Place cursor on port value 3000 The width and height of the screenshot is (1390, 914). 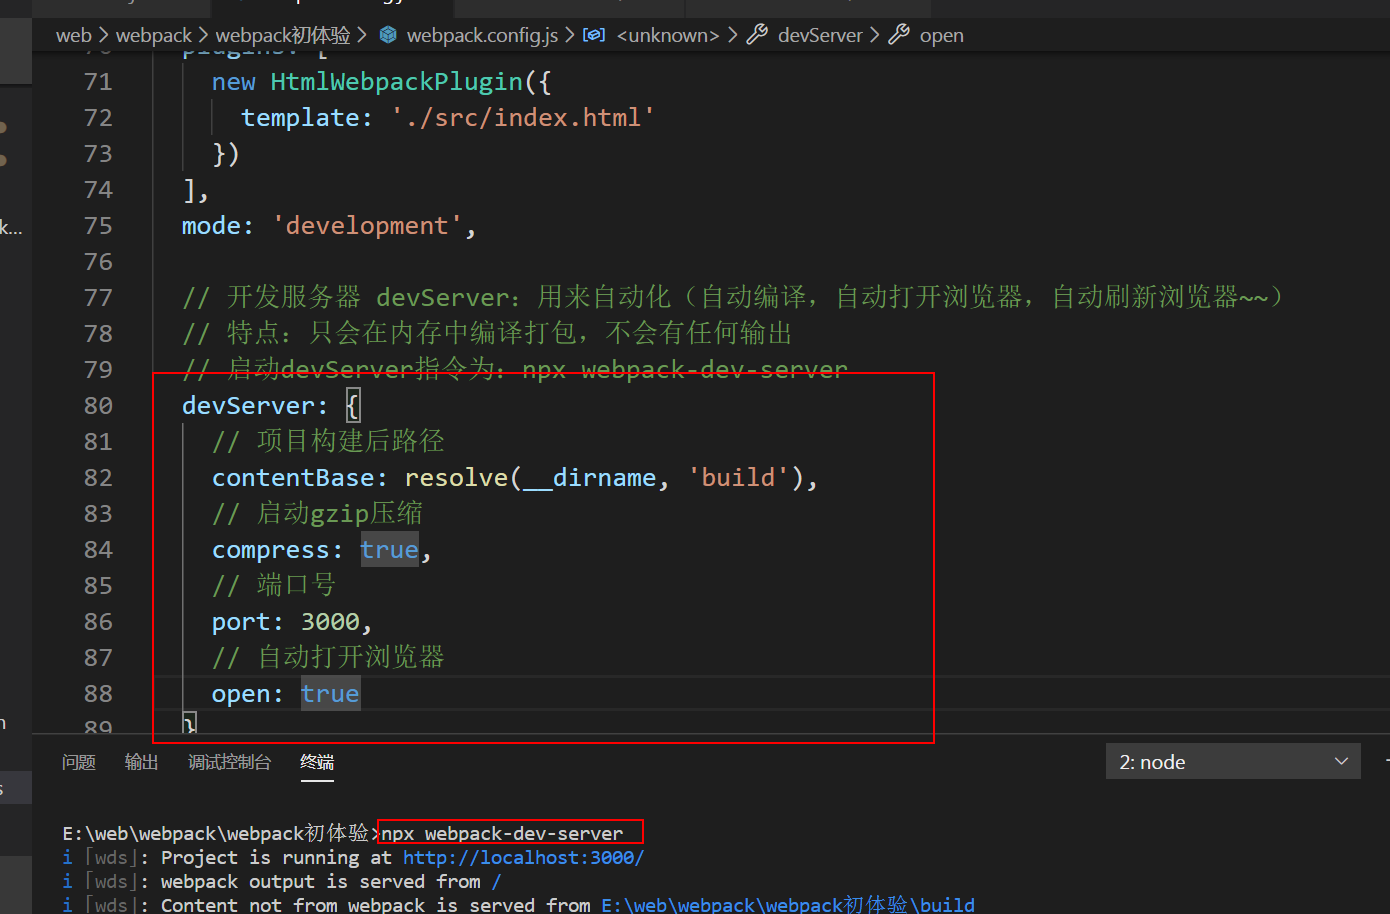[x=330, y=622]
